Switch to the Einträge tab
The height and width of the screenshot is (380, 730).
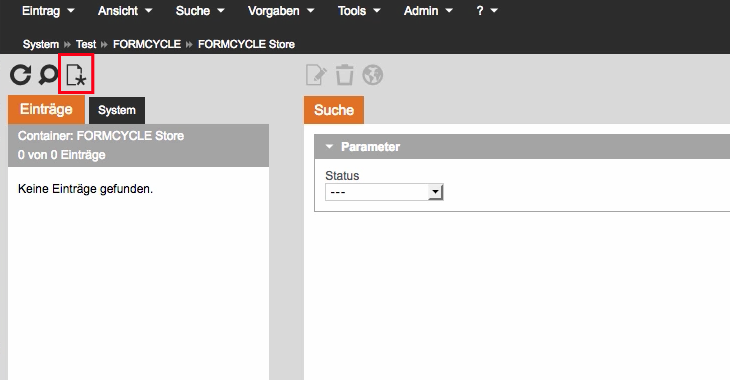point(46,109)
